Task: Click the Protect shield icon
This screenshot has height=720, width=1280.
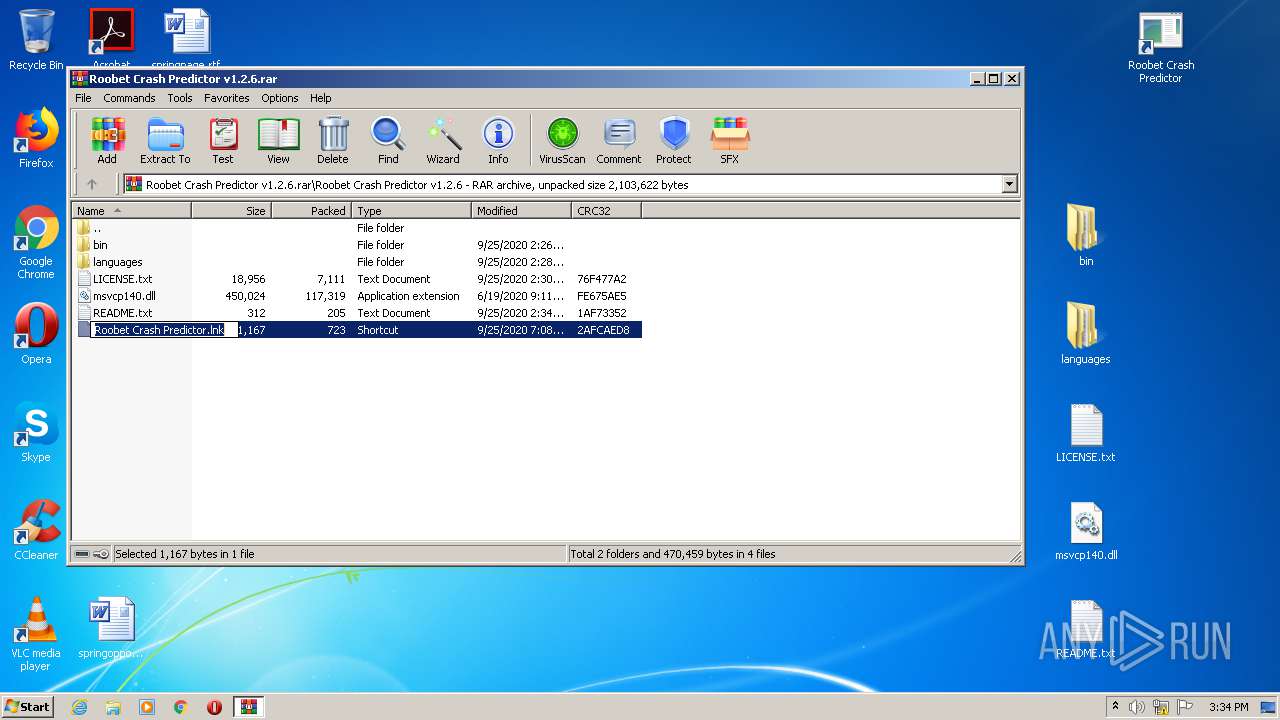Action: (674, 141)
